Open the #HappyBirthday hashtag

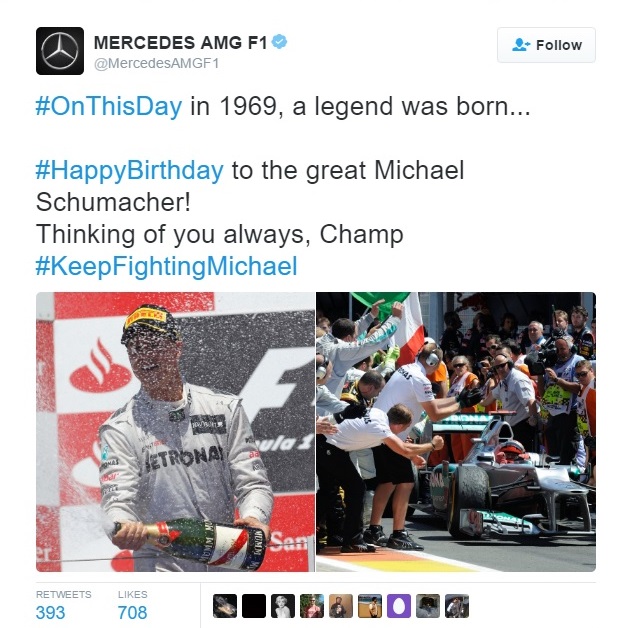129,171
